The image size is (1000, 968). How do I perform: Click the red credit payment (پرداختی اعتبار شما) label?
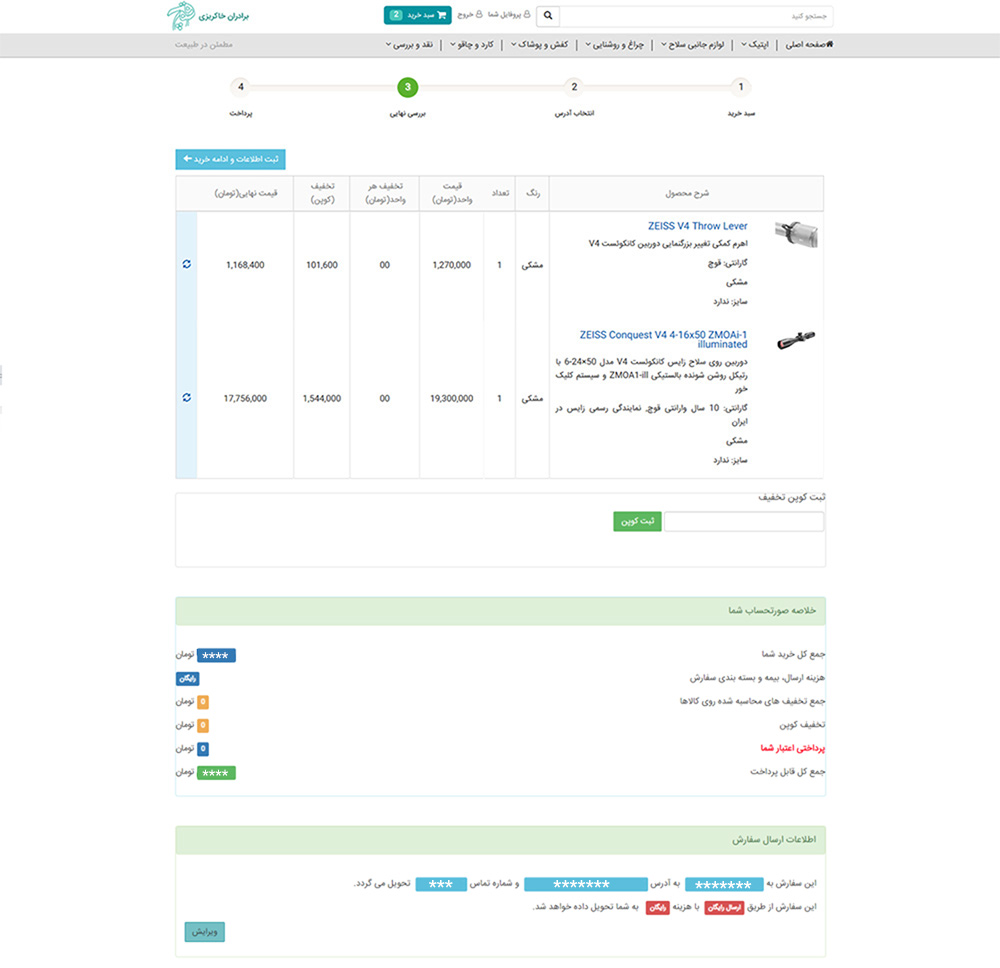pos(792,748)
